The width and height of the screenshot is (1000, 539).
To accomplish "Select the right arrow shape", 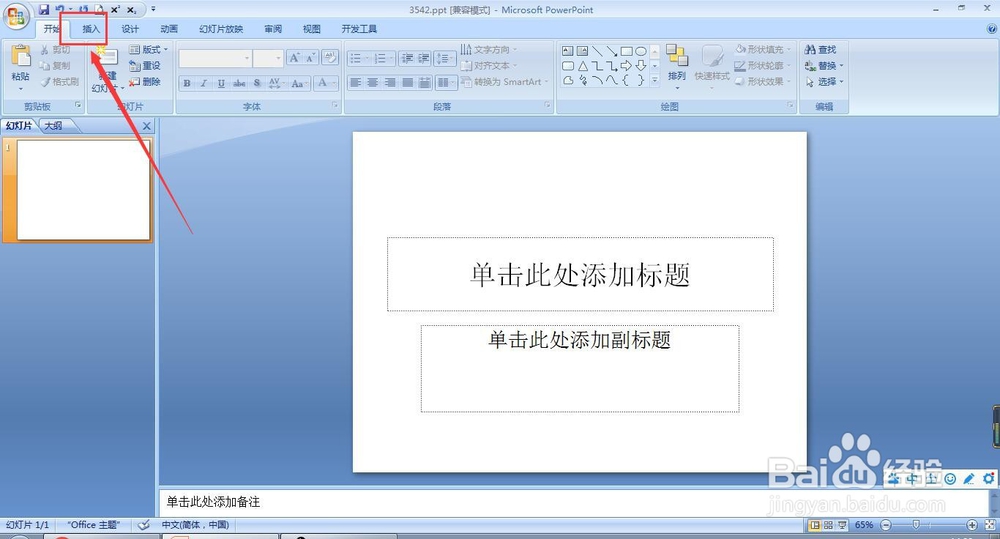I will tap(626, 66).
